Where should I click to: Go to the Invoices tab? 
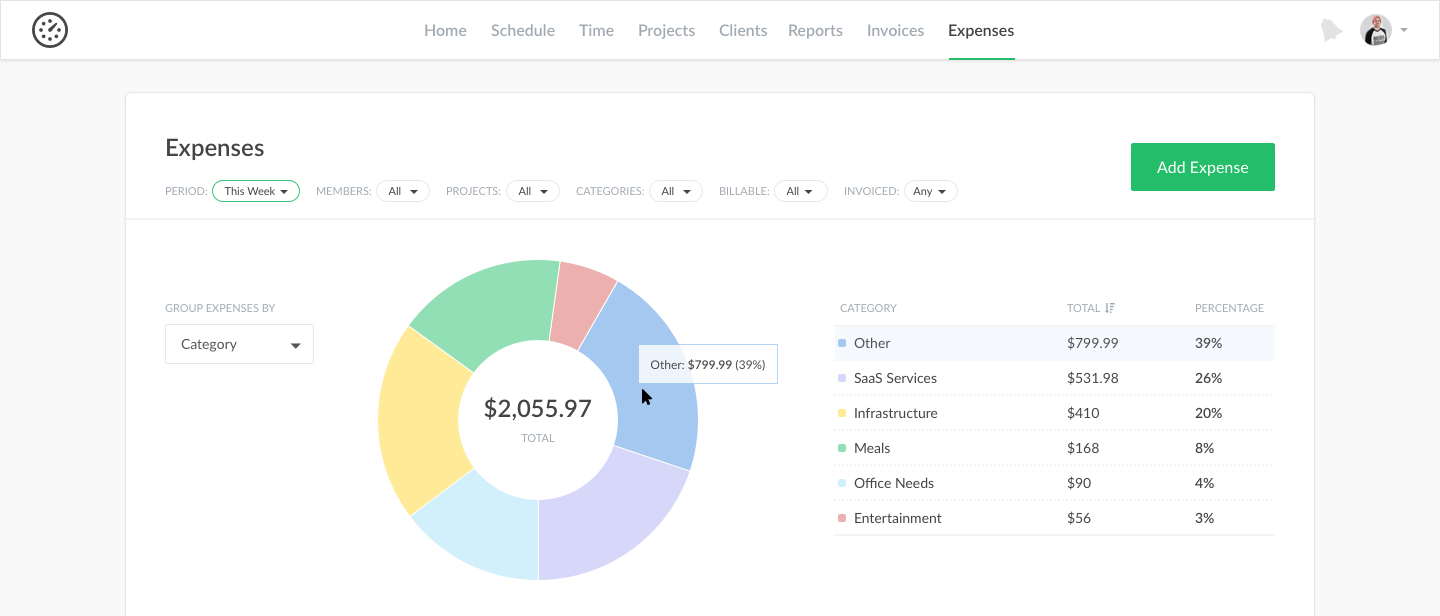tap(895, 30)
